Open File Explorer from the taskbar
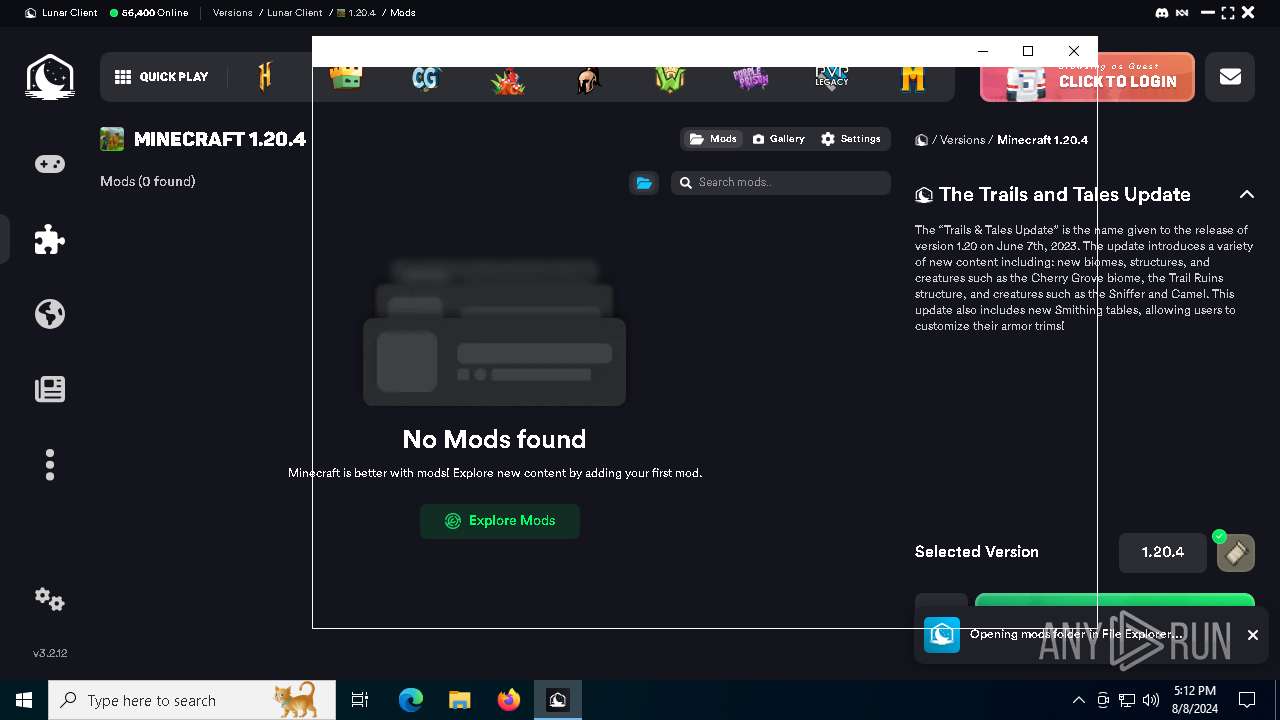This screenshot has width=1280, height=720. (459, 700)
